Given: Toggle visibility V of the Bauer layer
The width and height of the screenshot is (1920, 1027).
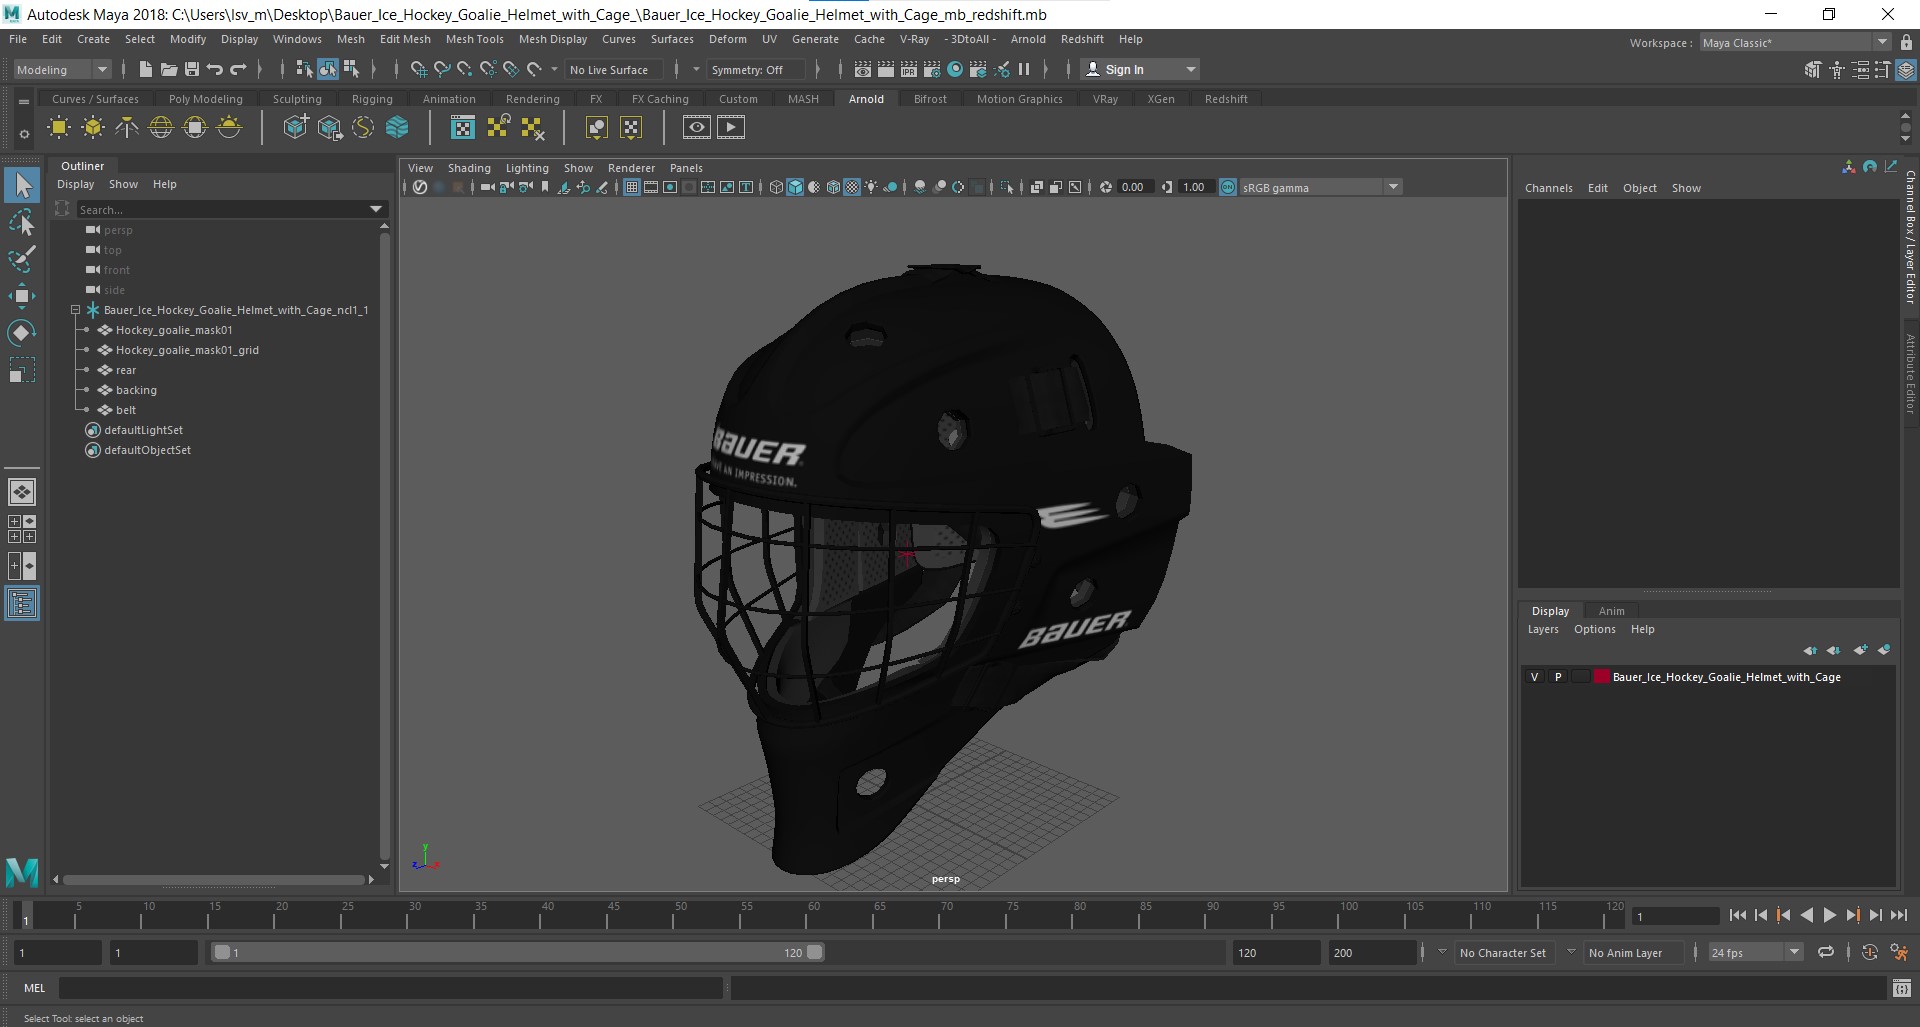Looking at the screenshot, I should point(1534,677).
